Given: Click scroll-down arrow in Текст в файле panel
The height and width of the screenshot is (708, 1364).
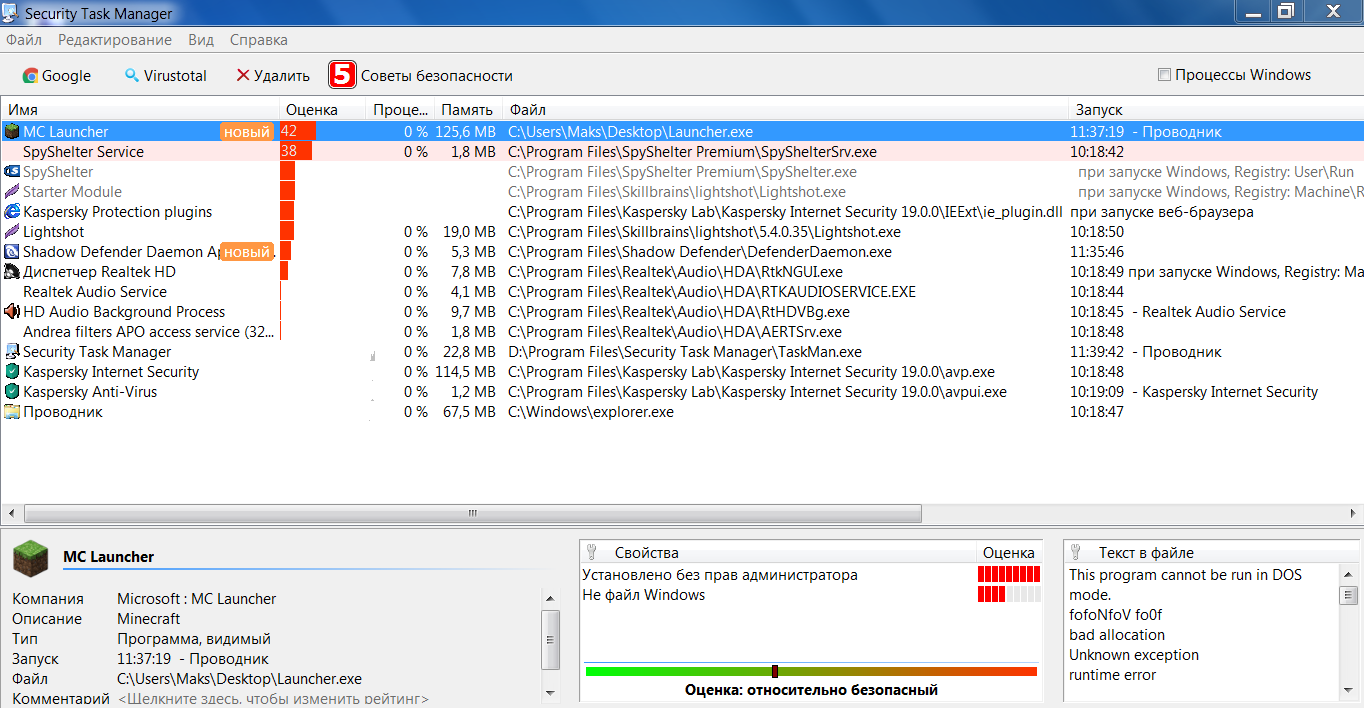Looking at the screenshot, I should click(1349, 691).
